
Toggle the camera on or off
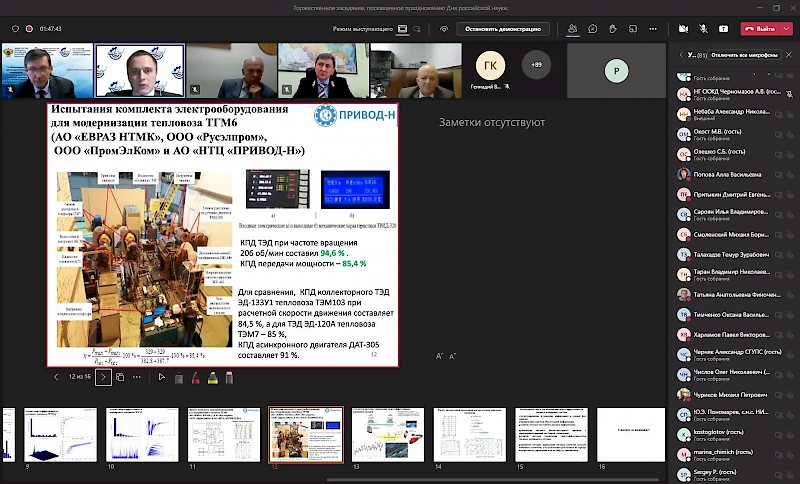pos(684,28)
